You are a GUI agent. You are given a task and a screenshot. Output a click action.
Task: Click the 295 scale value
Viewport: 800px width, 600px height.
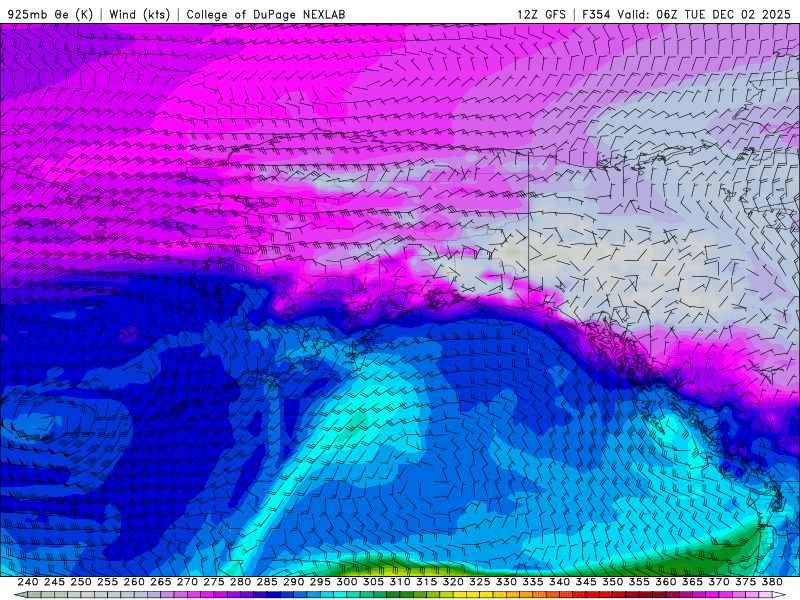pyautogui.click(x=320, y=582)
